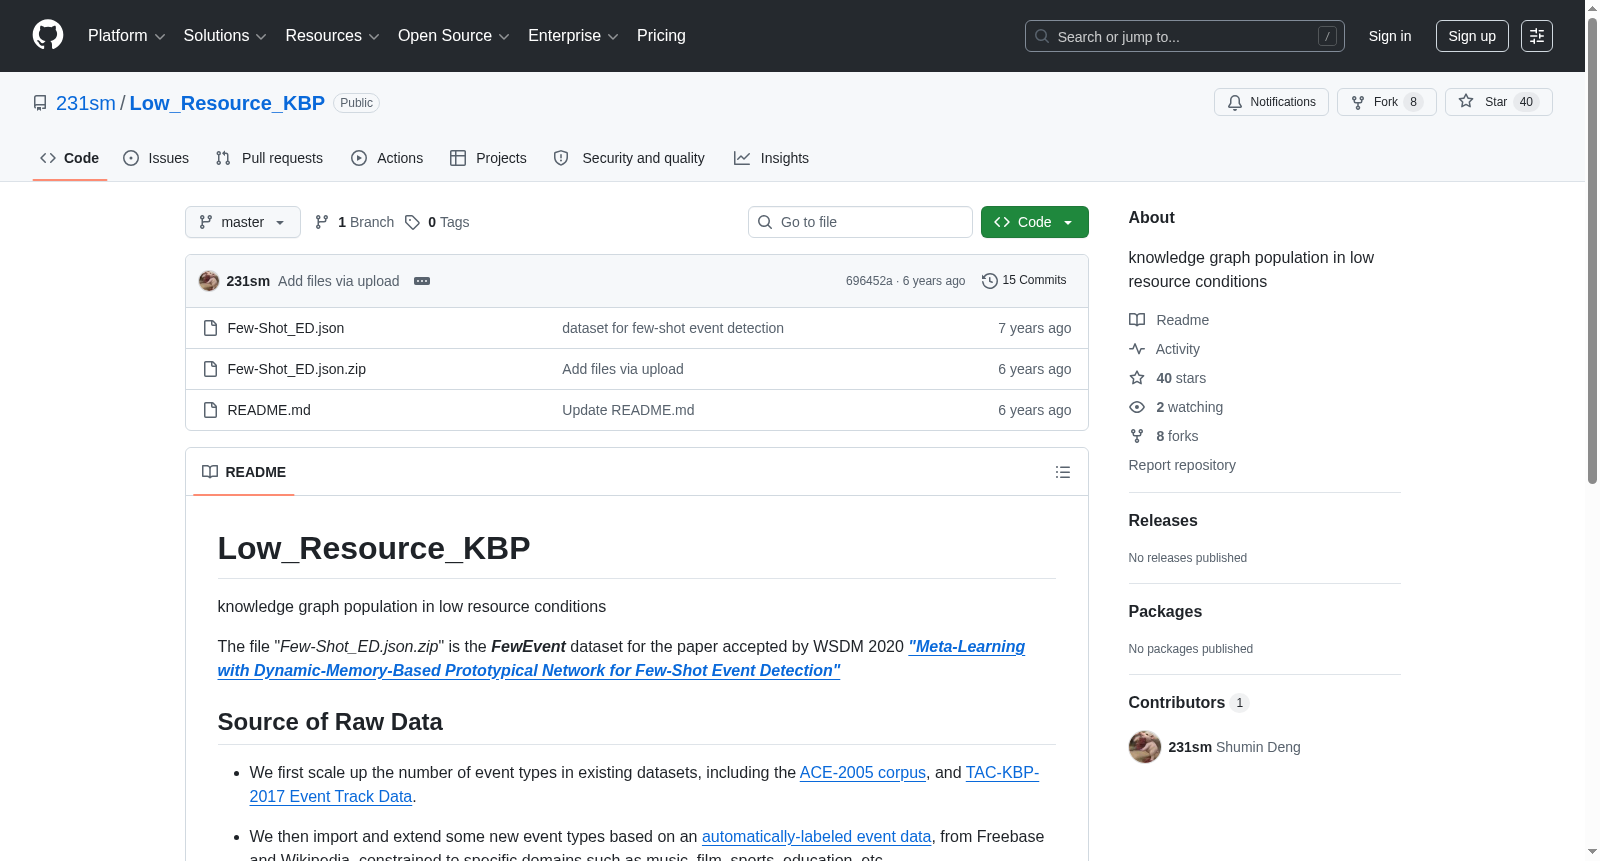
Task: Click the book icon beside Readme
Action: point(1137,320)
